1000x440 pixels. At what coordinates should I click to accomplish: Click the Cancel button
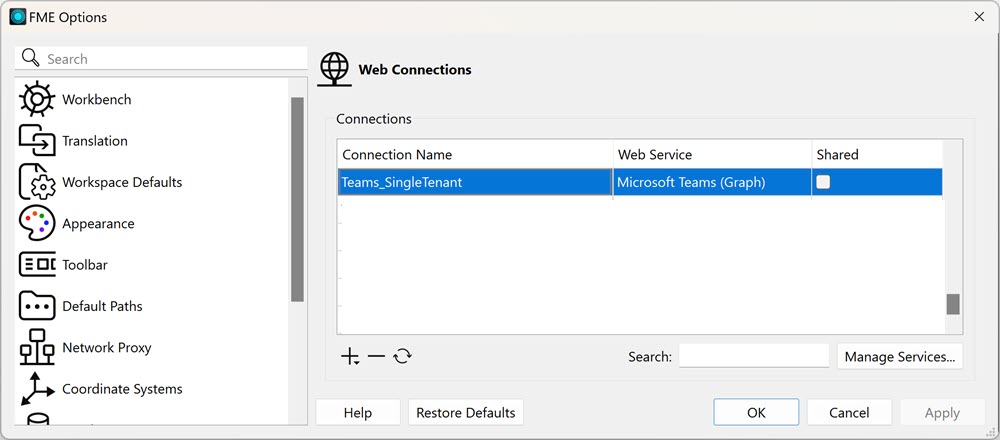coord(849,413)
